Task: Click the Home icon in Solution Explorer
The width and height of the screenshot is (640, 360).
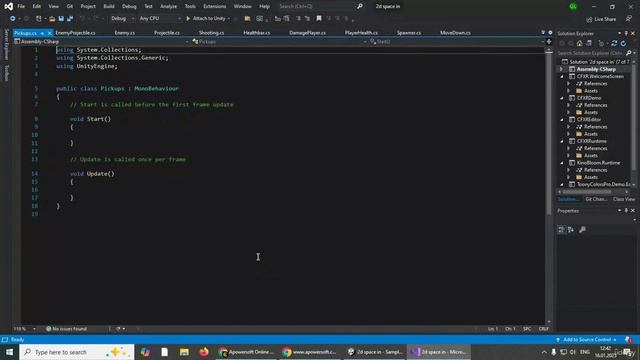Action: (x=580, y=43)
